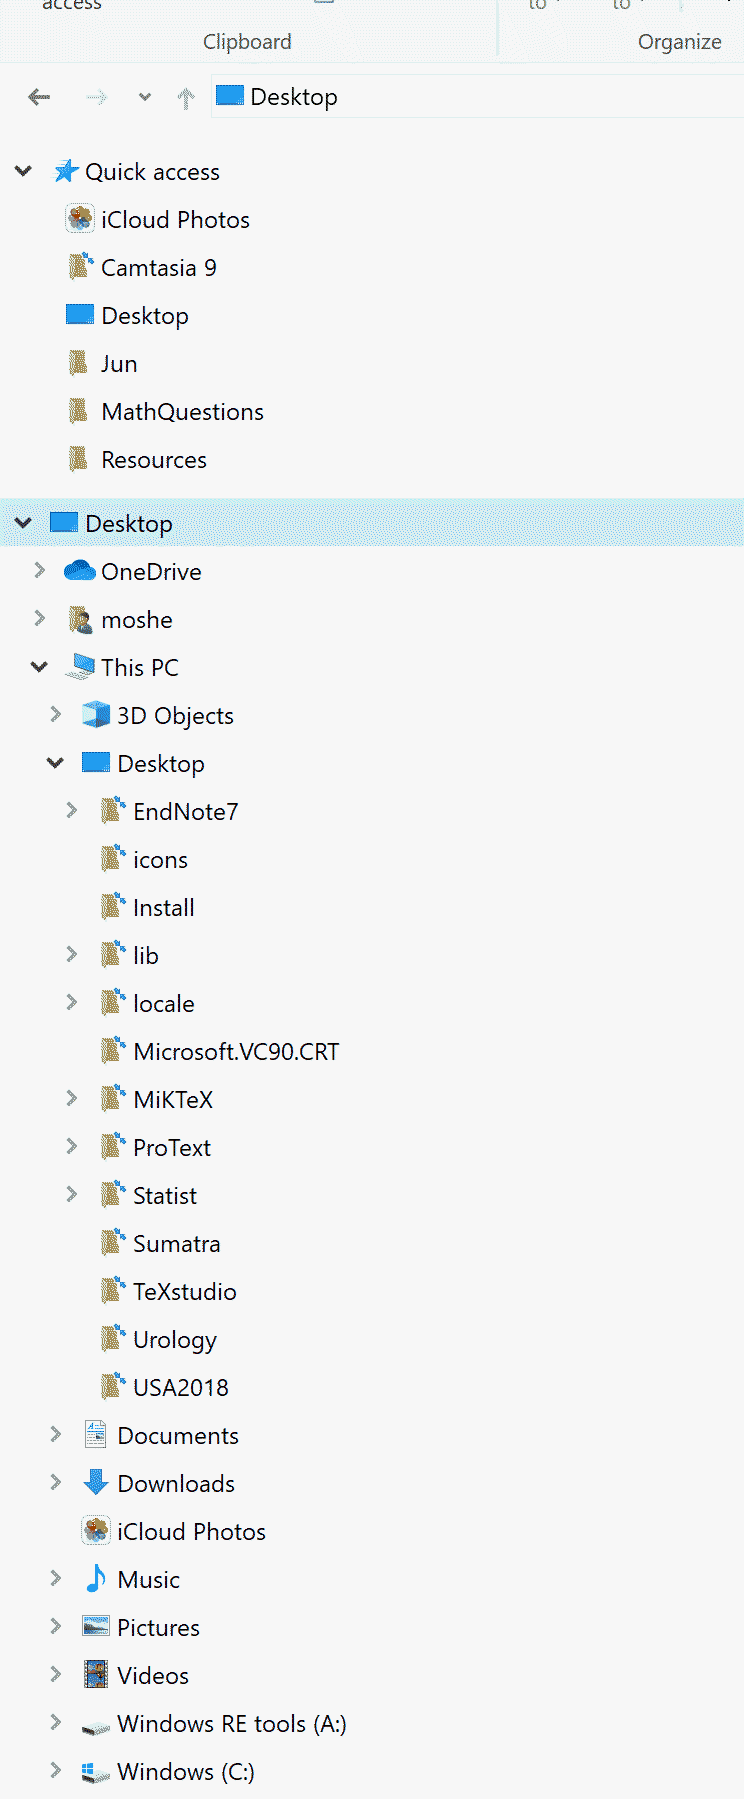Select the icons folder

point(160,860)
